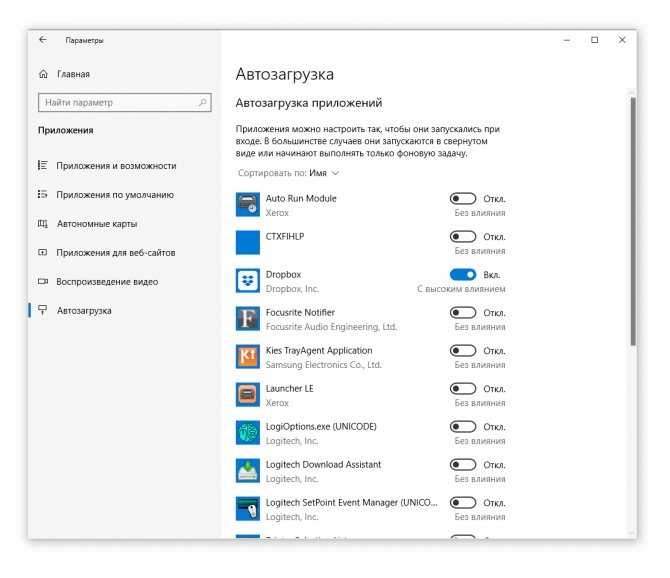The width and height of the screenshot is (670, 578).
Task: Minimize the Параметры window
Action: pos(567,40)
